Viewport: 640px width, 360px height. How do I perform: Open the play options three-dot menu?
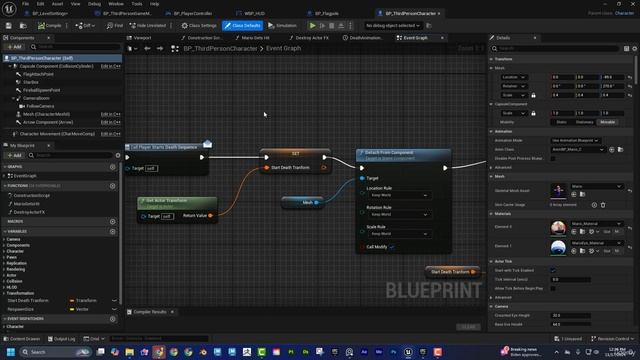(x=350, y=26)
